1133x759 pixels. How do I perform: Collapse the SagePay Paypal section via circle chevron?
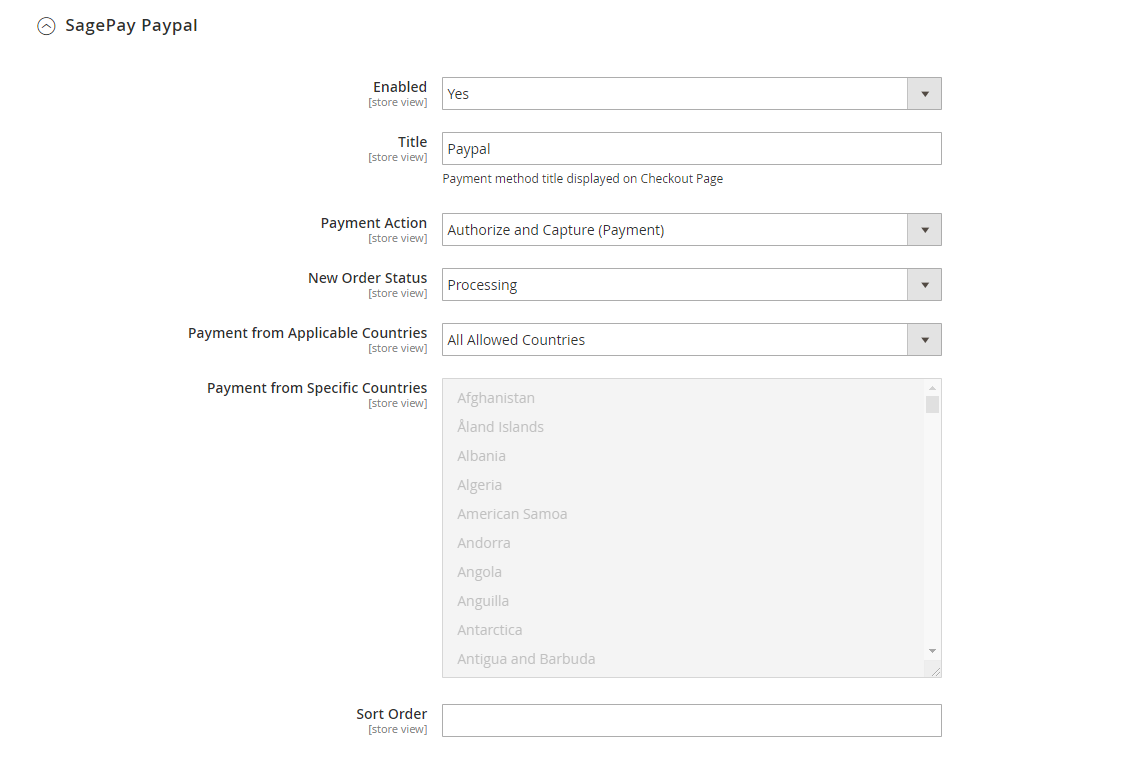click(x=46, y=26)
